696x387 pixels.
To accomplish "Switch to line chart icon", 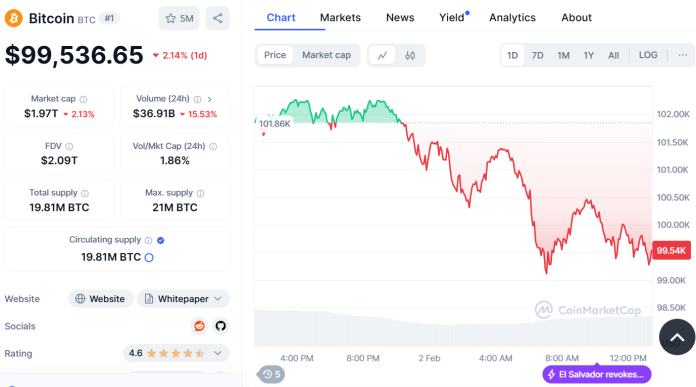I will pyautogui.click(x=382, y=55).
